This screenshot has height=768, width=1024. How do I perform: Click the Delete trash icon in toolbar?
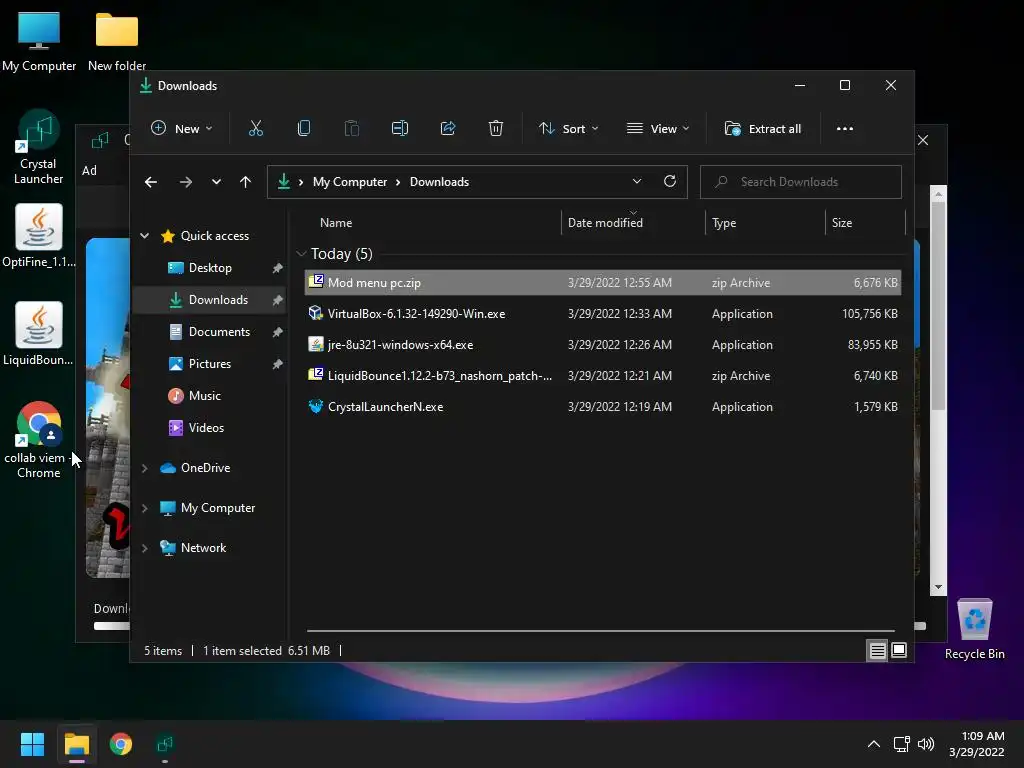(x=496, y=129)
